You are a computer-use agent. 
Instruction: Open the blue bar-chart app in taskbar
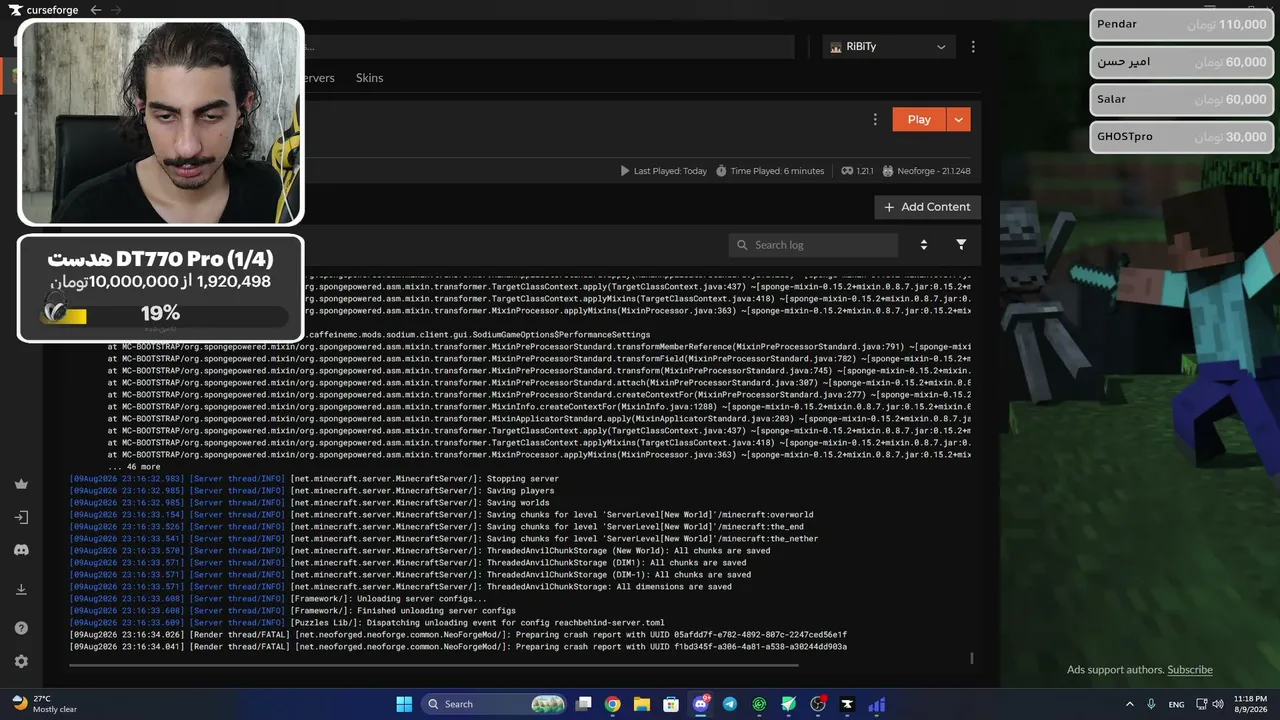click(877, 704)
